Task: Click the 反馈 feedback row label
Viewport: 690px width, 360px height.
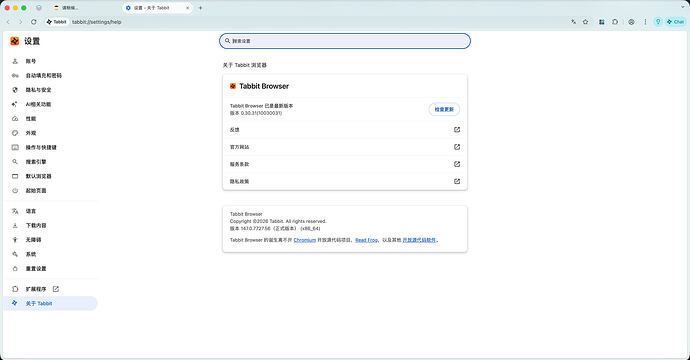Action: point(235,130)
